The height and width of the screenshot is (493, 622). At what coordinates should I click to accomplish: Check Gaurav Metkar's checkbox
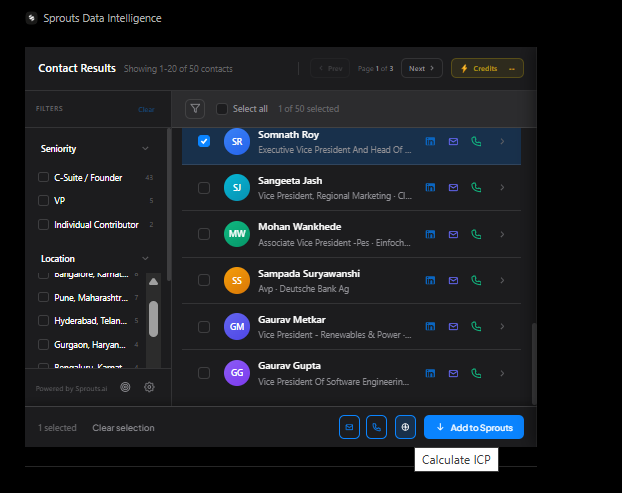tap(204, 327)
